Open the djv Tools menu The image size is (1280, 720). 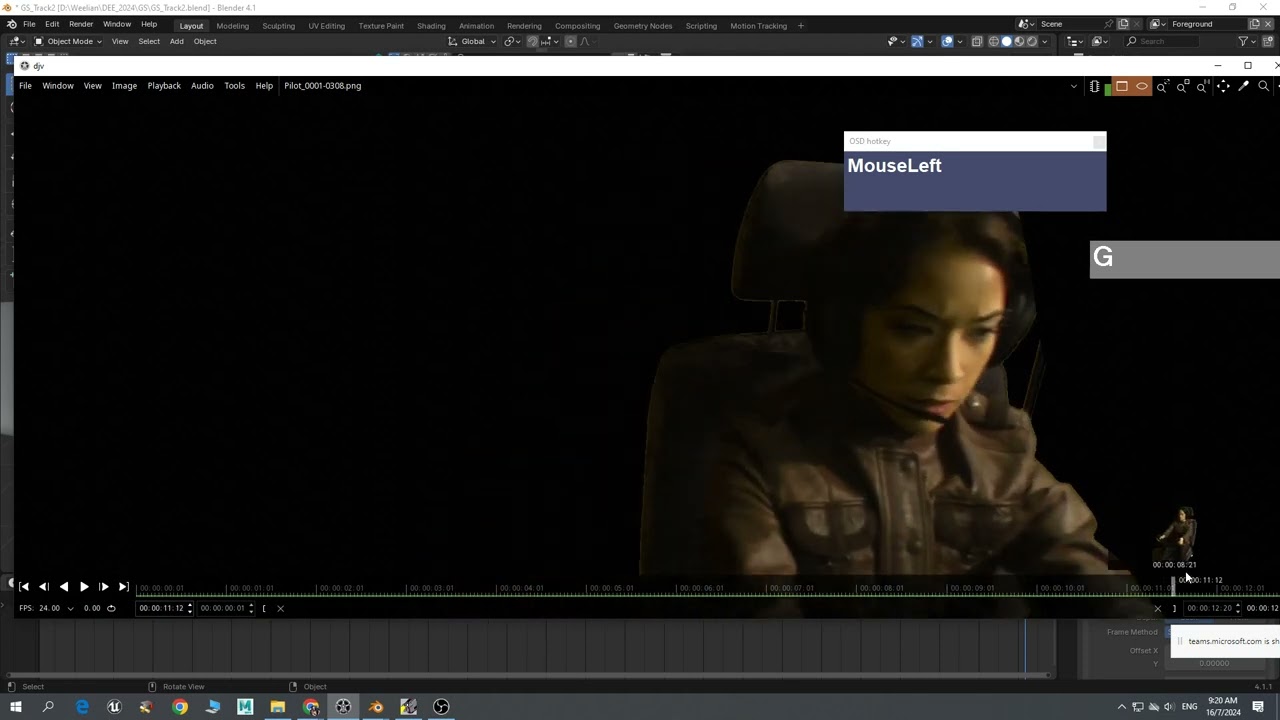click(234, 86)
